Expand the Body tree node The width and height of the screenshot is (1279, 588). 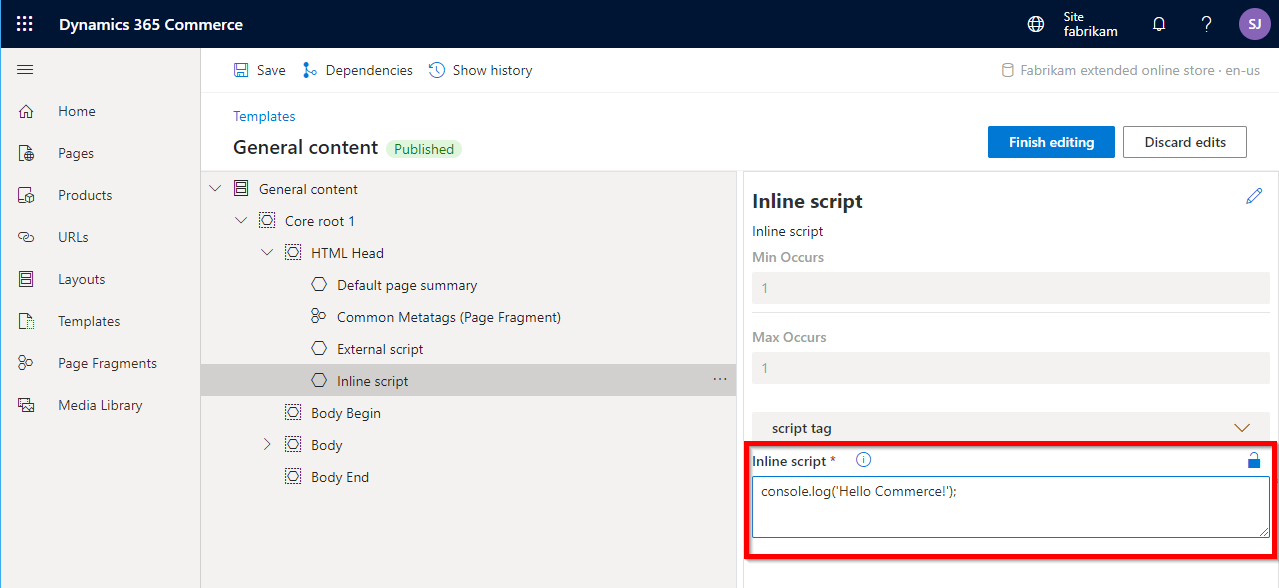[267, 444]
